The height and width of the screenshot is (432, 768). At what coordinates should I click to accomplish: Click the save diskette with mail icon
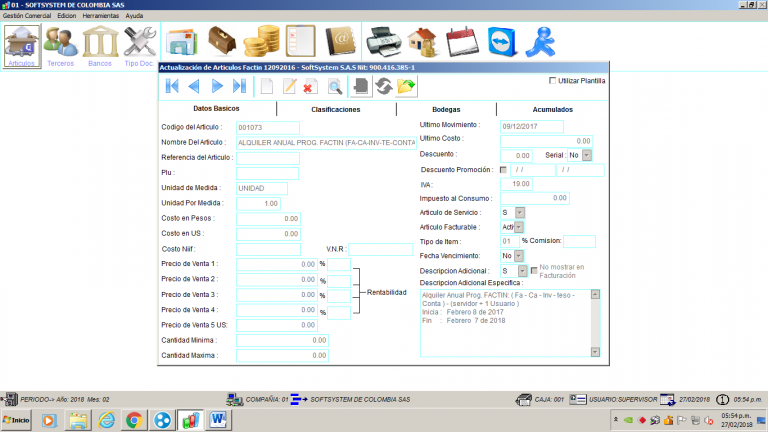pyautogui.click(x=182, y=42)
